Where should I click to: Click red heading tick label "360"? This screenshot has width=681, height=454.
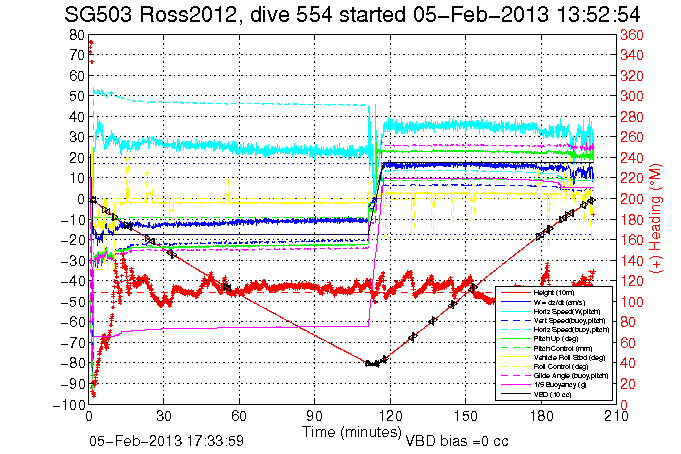631,35
